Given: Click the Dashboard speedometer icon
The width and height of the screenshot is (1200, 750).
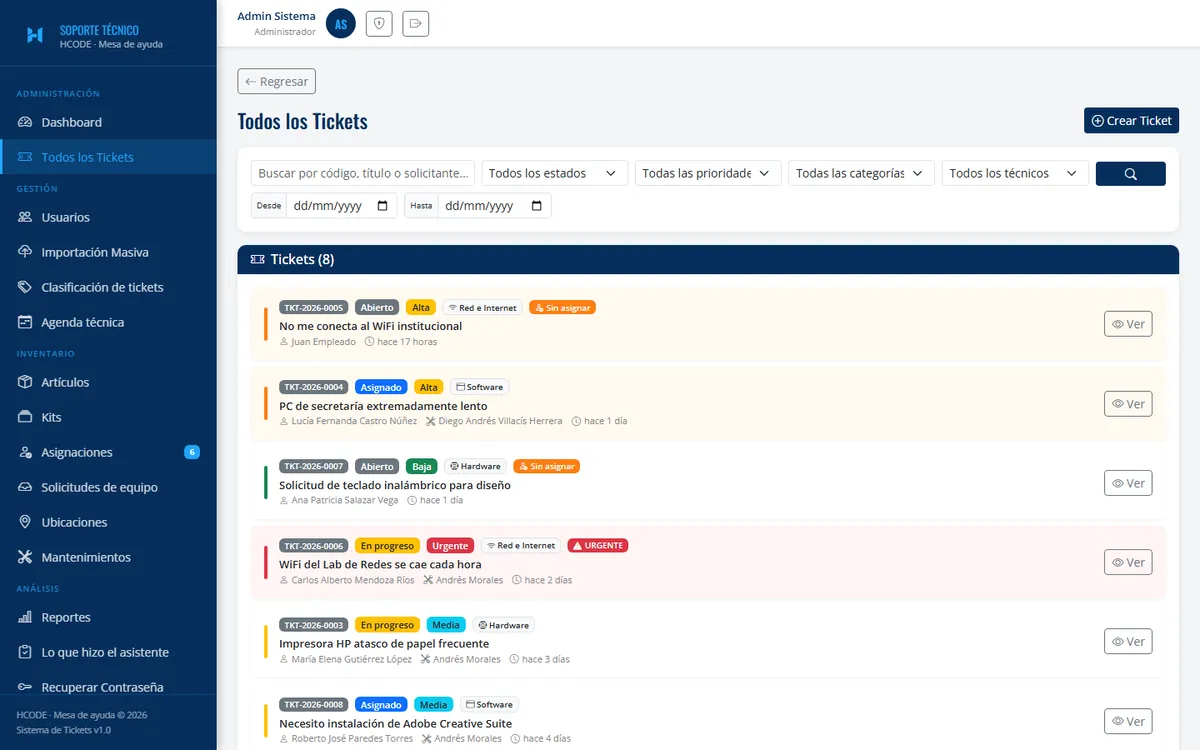Looking at the screenshot, I should [x=25, y=122].
